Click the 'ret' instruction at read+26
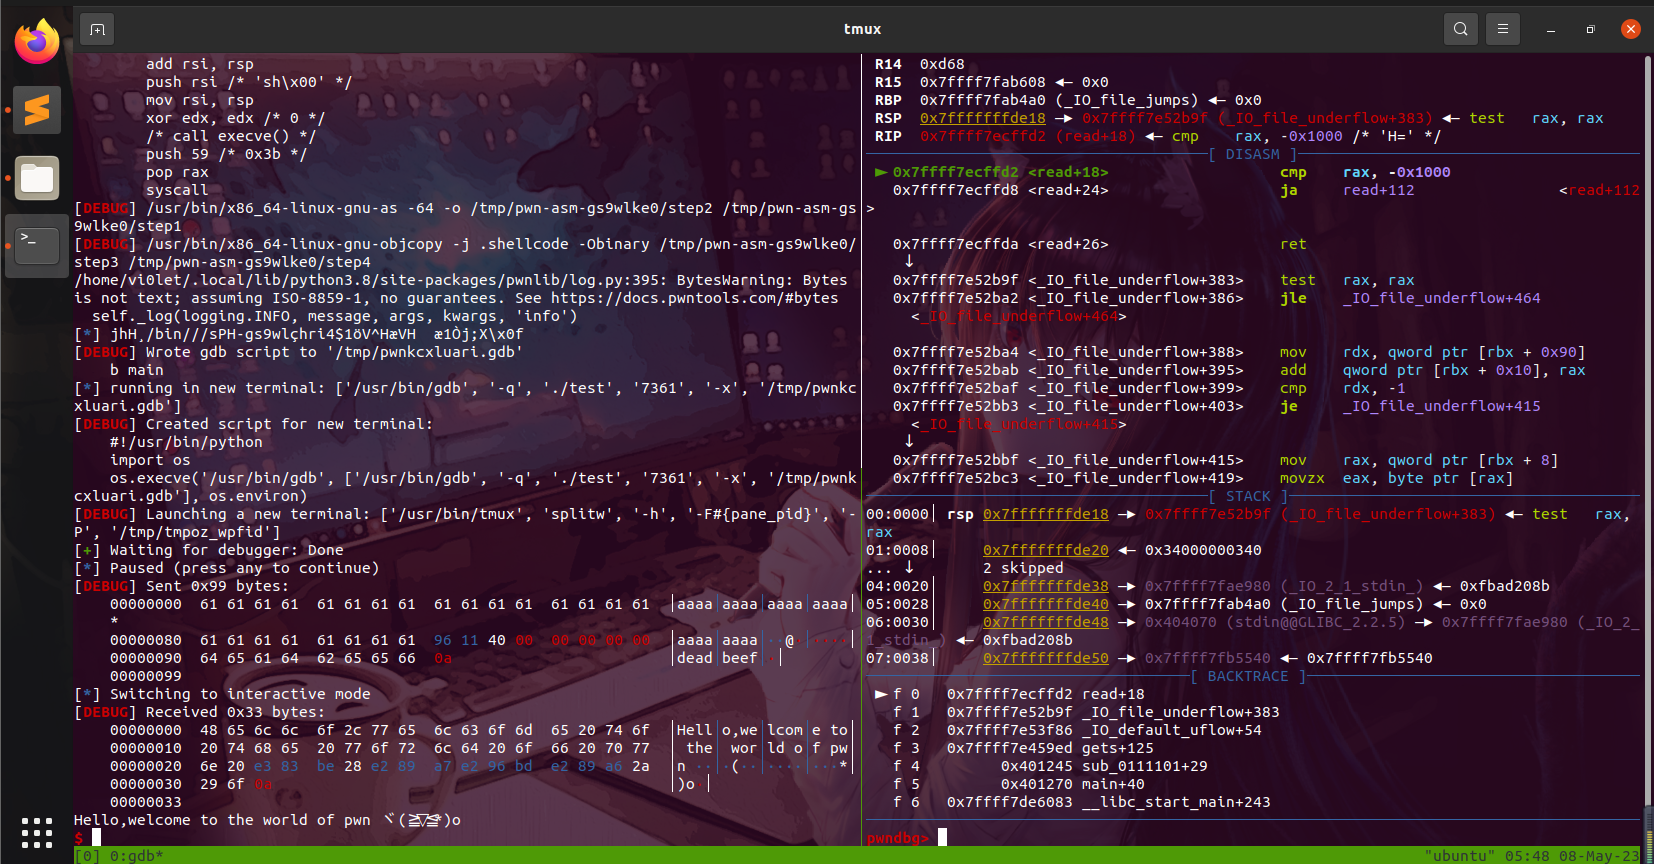1654x864 pixels. point(1293,244)
